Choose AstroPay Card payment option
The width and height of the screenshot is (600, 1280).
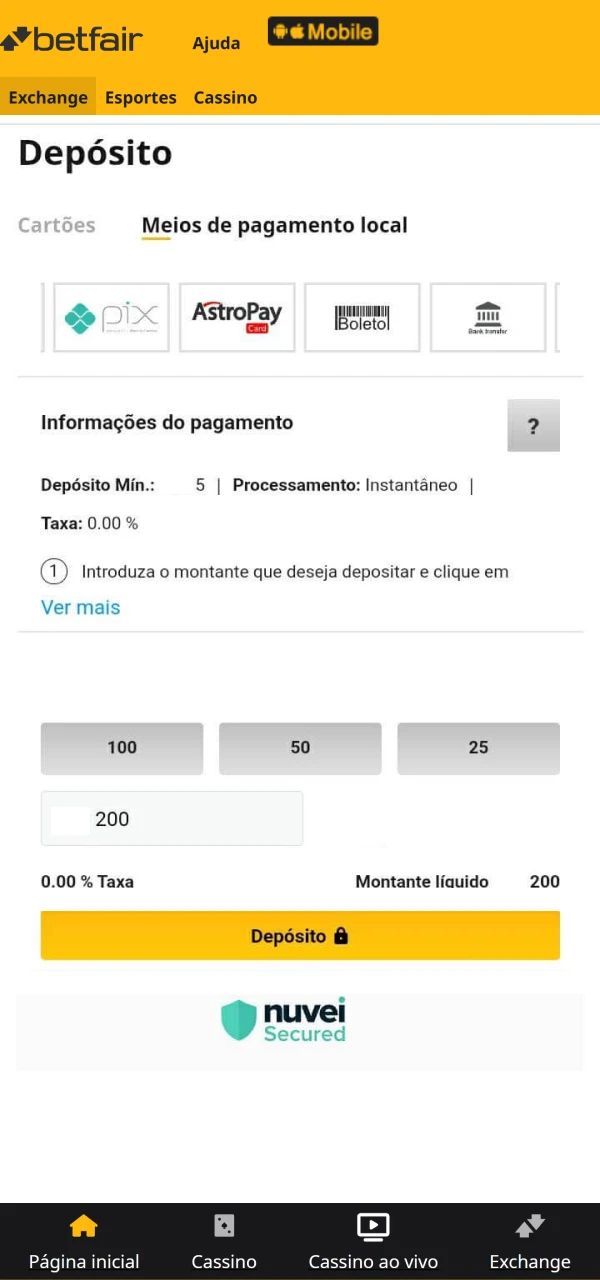(x=237, y=317)
